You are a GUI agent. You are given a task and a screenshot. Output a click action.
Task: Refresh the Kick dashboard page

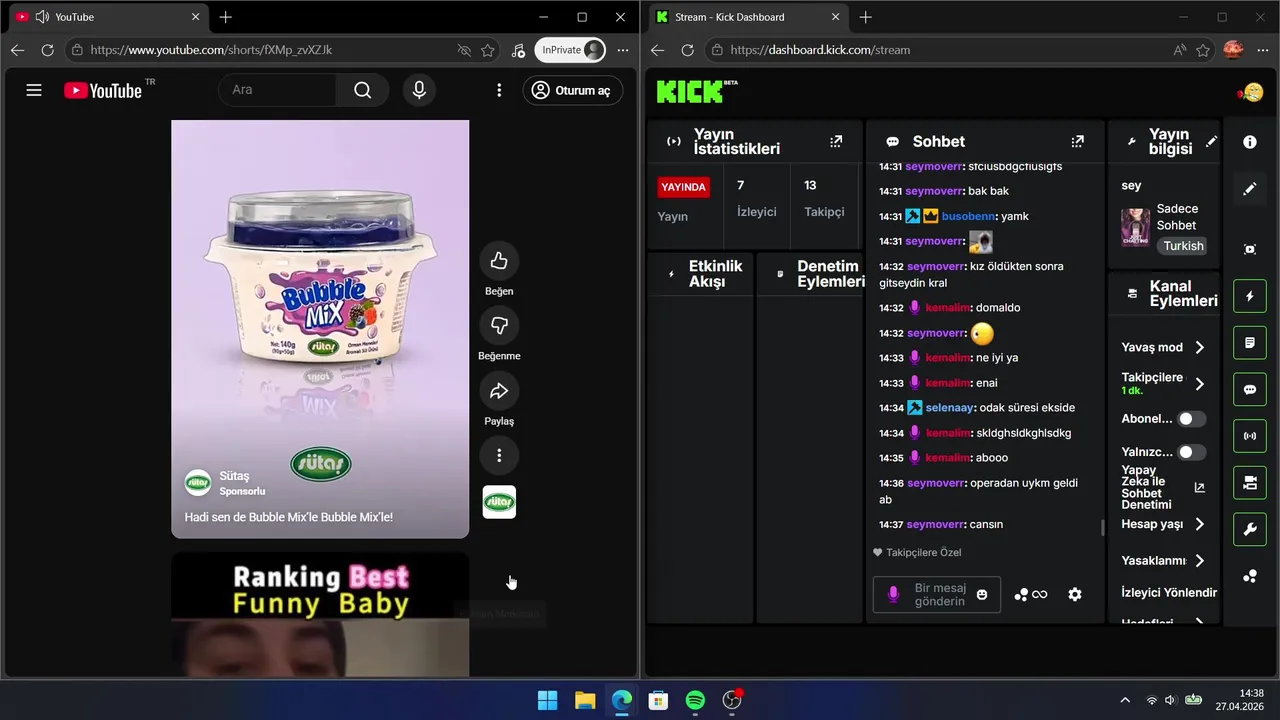point(687,50)
